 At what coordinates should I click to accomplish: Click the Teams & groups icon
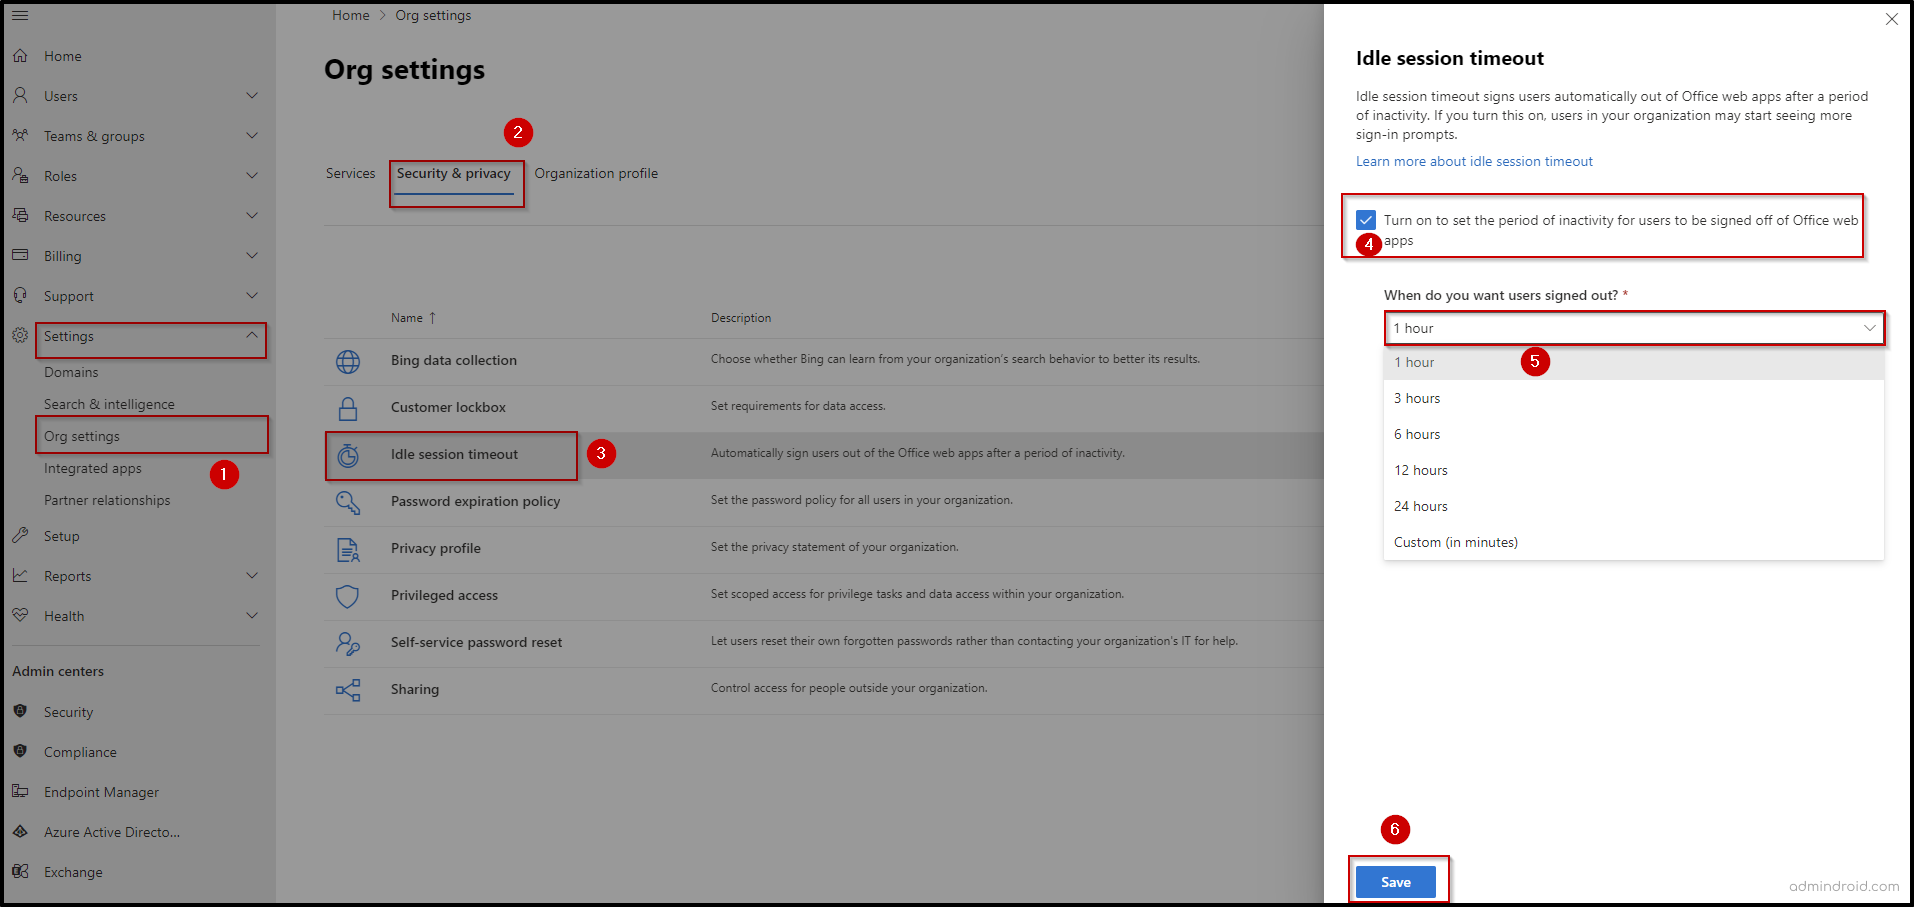coord(20,136)
